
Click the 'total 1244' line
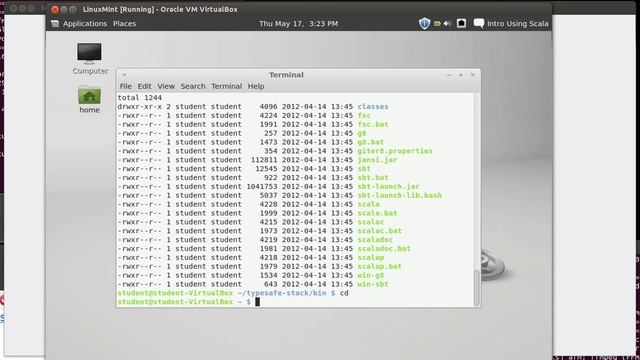pyautogui.click(x=140, y=98)
